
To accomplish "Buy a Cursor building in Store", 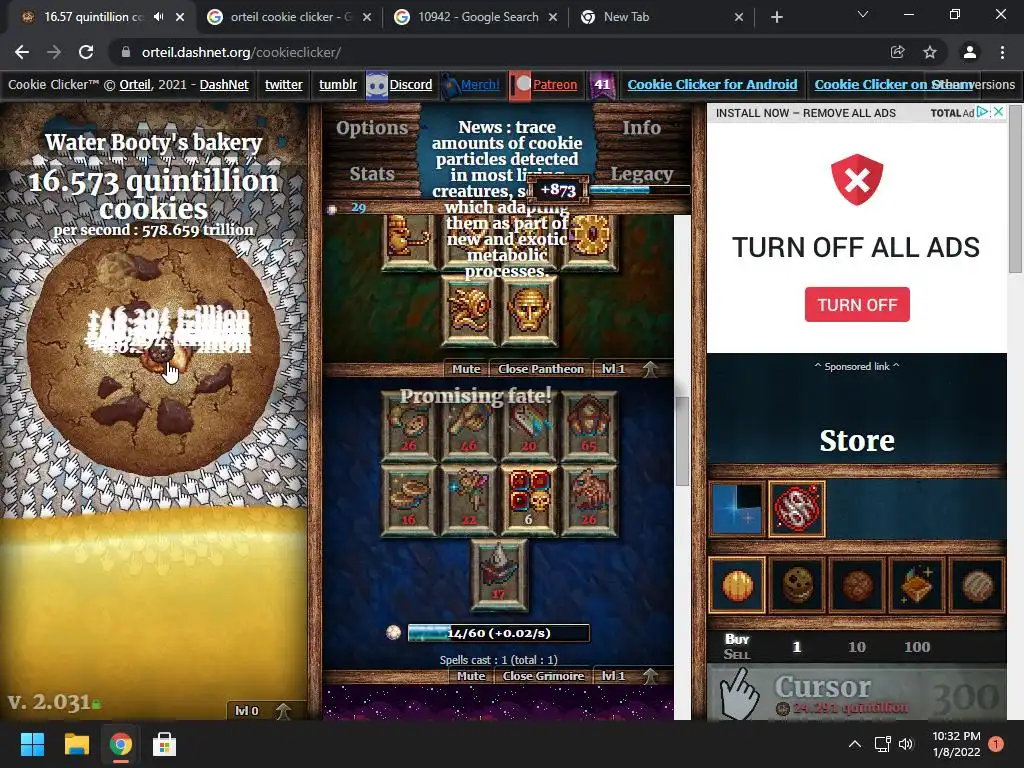I will pos(857,694).
